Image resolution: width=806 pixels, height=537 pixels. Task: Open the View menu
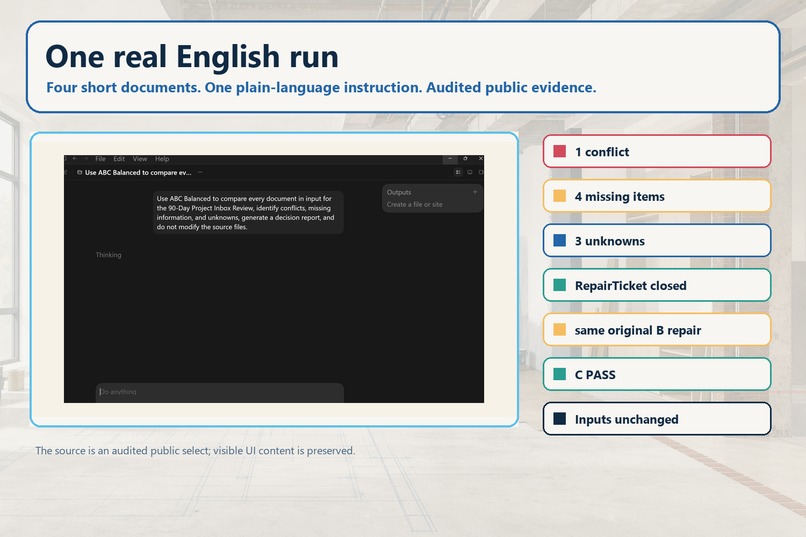[x=140, y=159]
